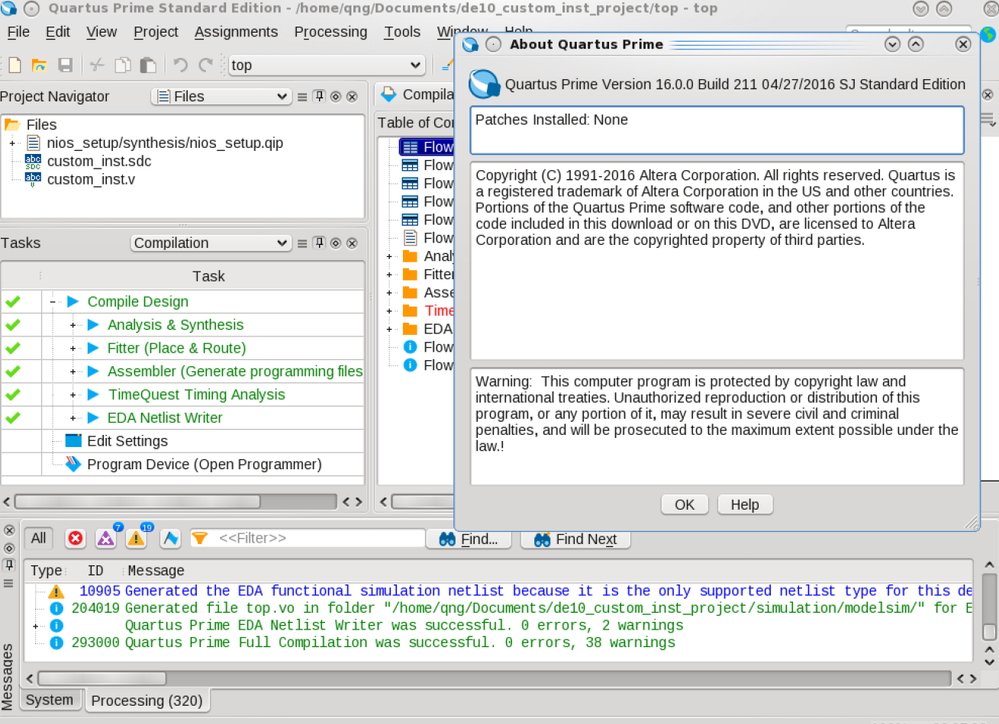Click OK in About Quartus Prime dialog
The height and width of the screenshot is (724, 999).
coord(684,505)
